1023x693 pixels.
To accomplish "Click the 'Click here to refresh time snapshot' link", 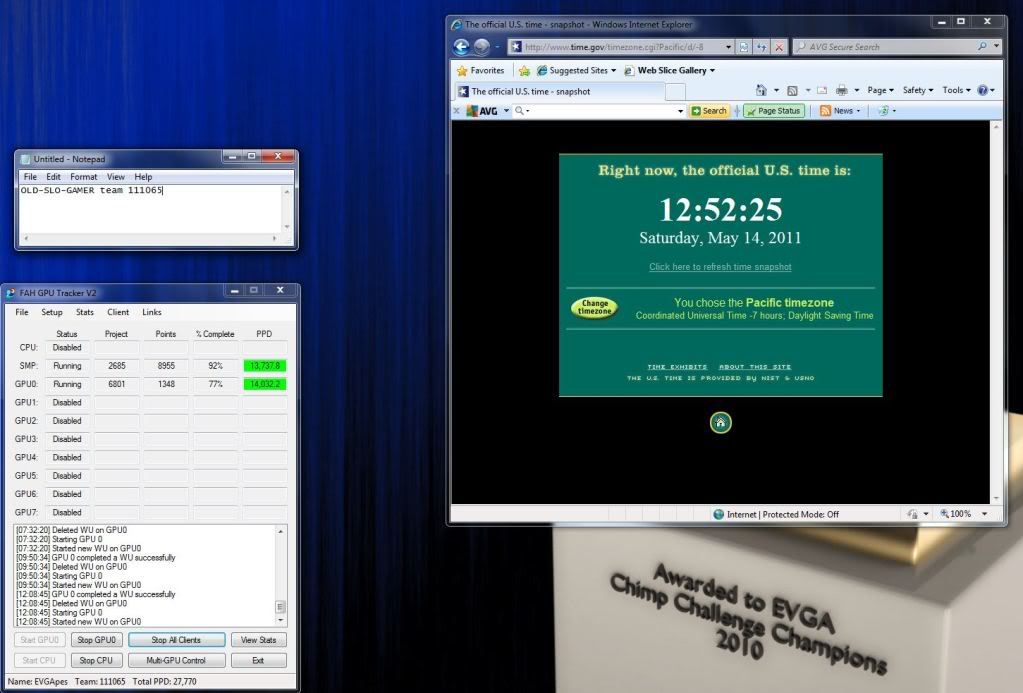I will (x=720, y=267).
